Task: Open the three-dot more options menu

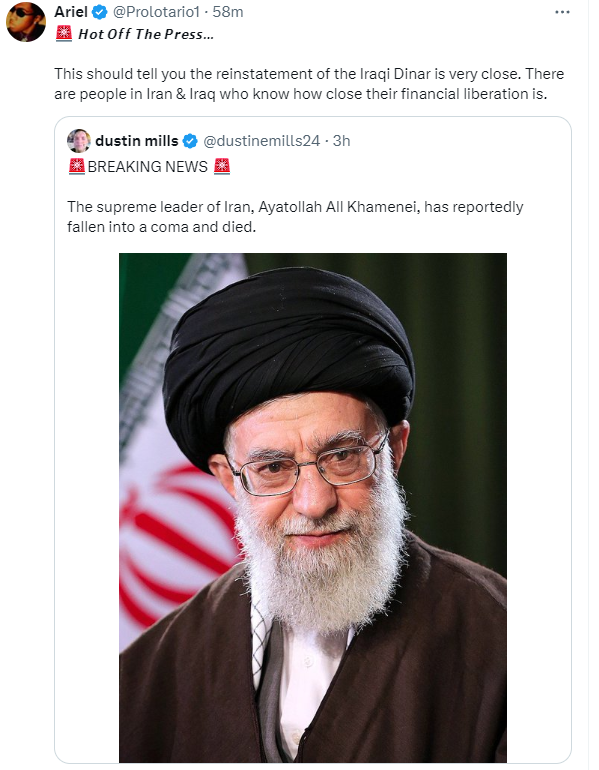Action: [x=562, y=12]
